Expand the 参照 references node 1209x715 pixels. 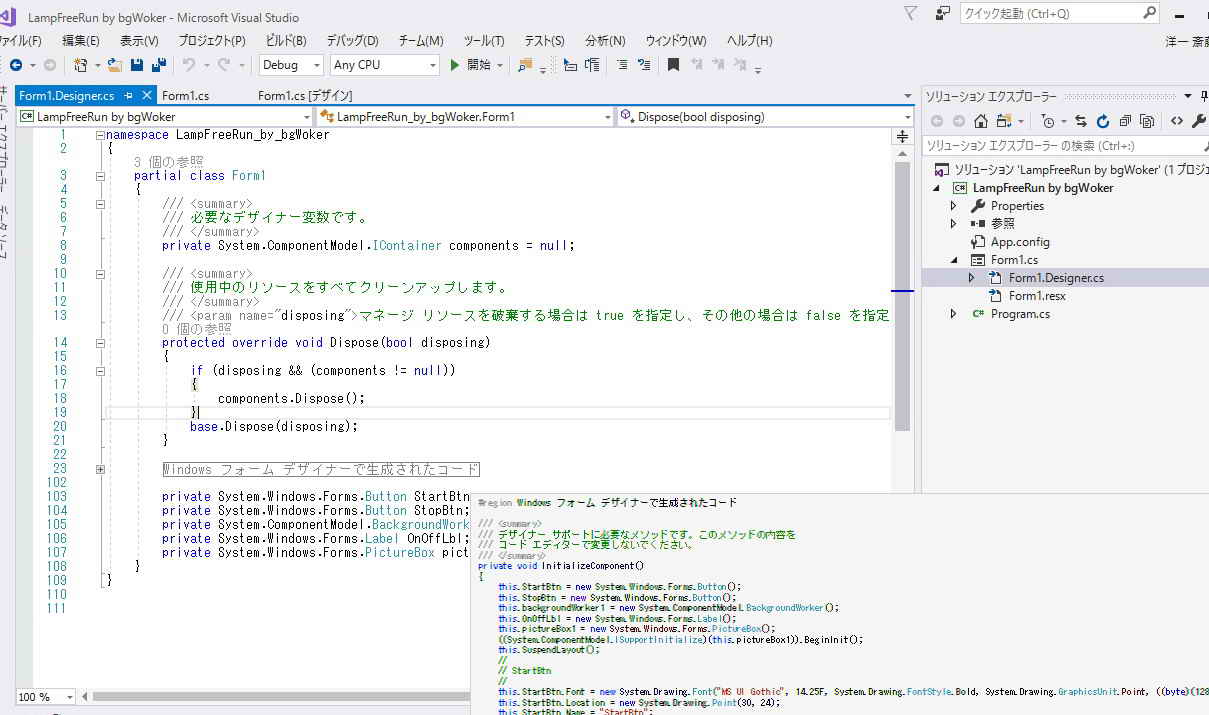tap(953, 224)
